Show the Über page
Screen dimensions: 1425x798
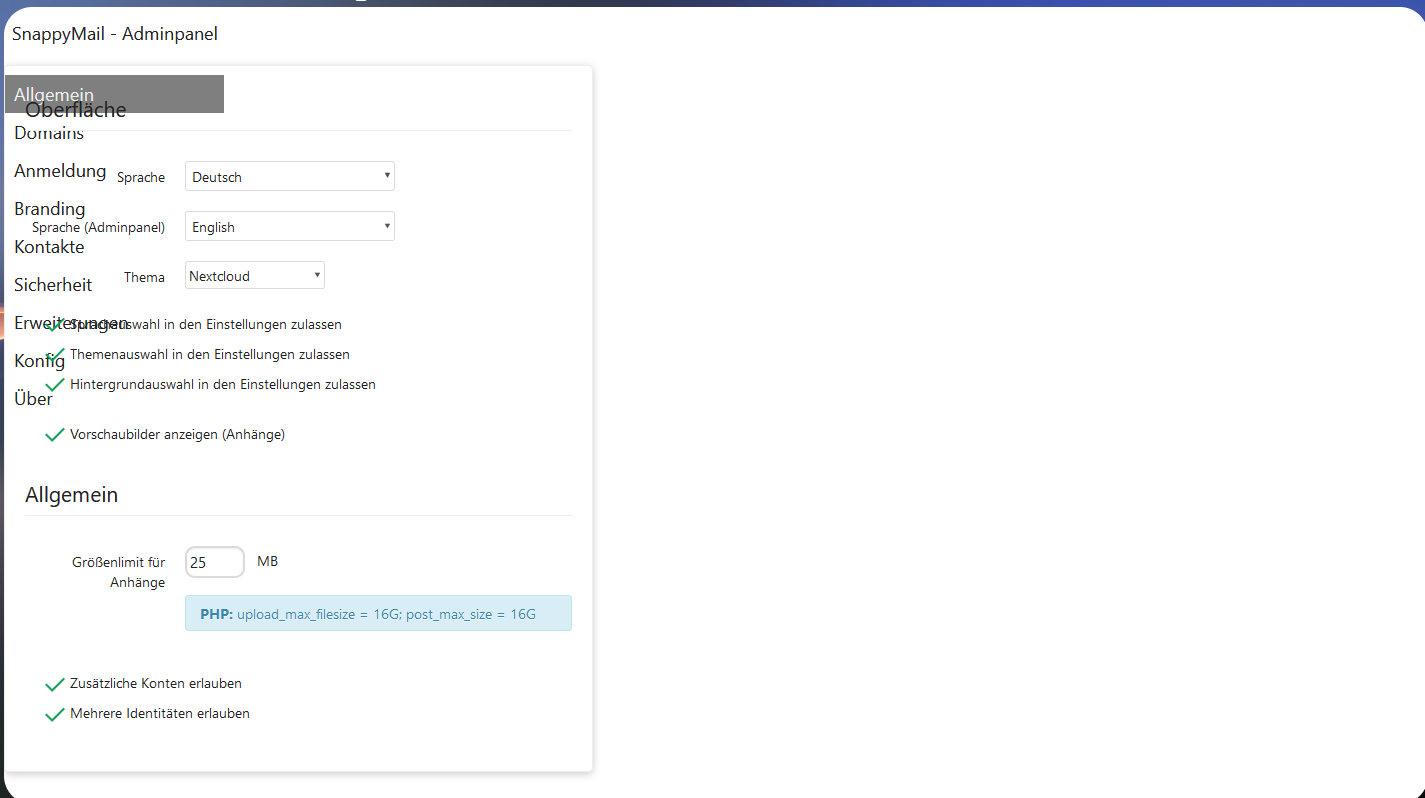(x=33, y=398)
